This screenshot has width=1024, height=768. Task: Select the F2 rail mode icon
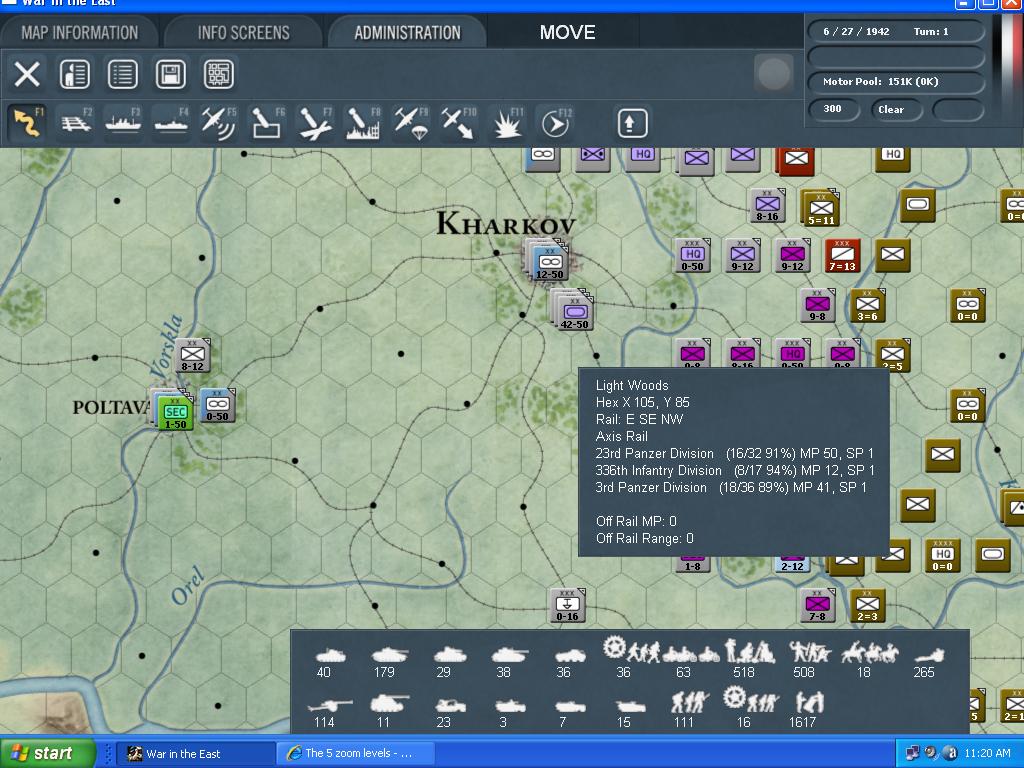[76, 123]
